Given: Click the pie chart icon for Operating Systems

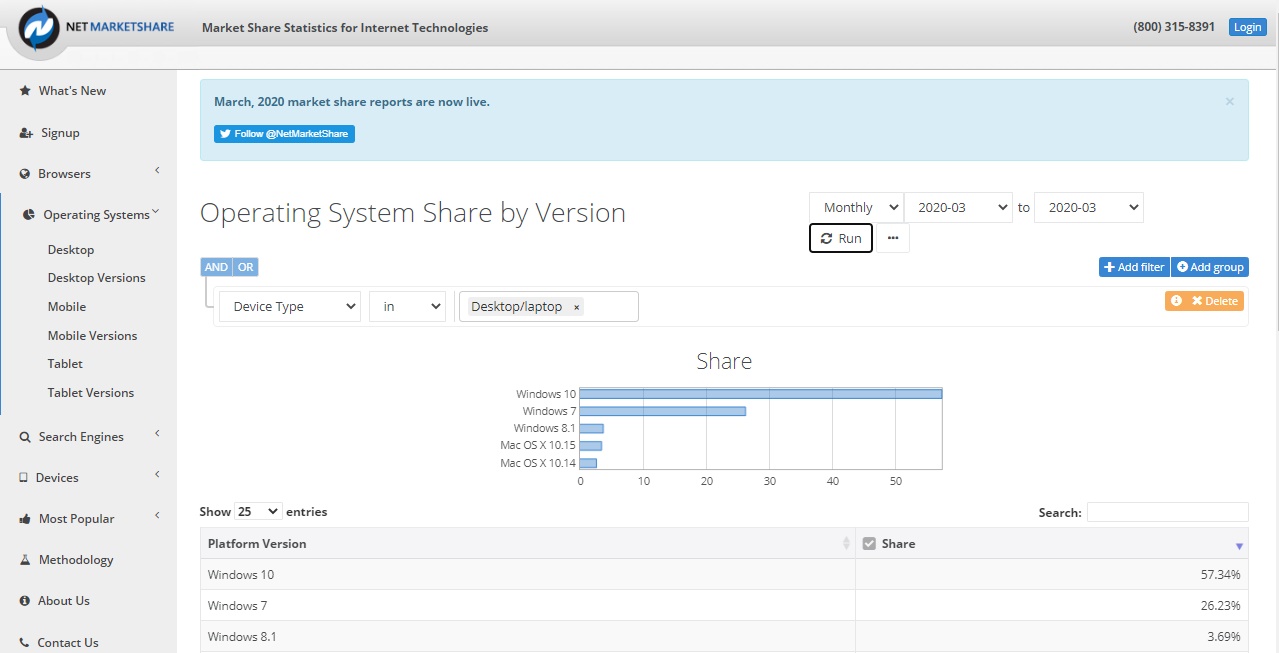Looking at the screenshot, I should (29, 215).
